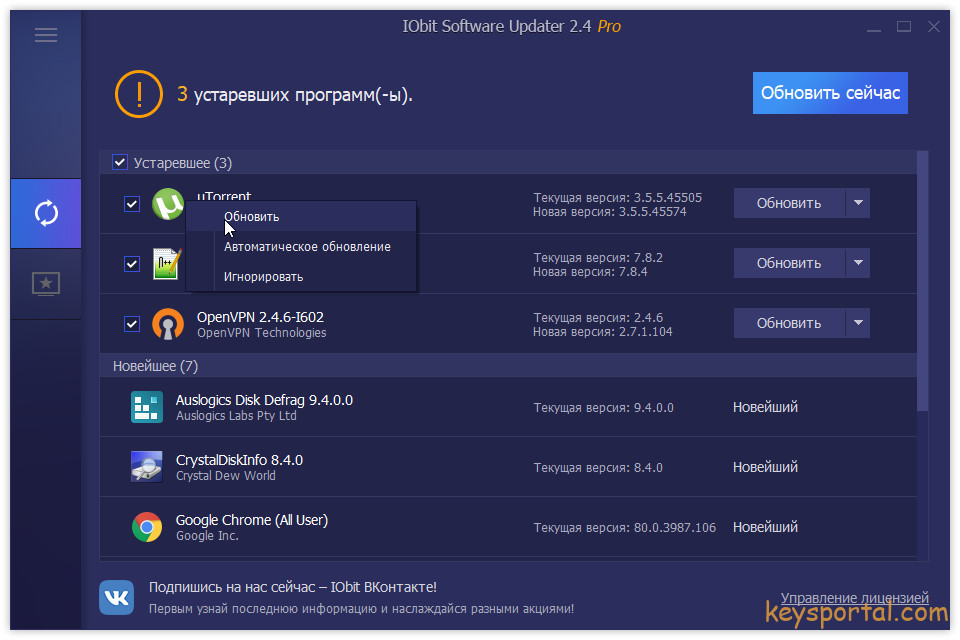The image size is (960, 640).
Task: Choose Игнорировать in the context menu
Action: tap(263, 277)
